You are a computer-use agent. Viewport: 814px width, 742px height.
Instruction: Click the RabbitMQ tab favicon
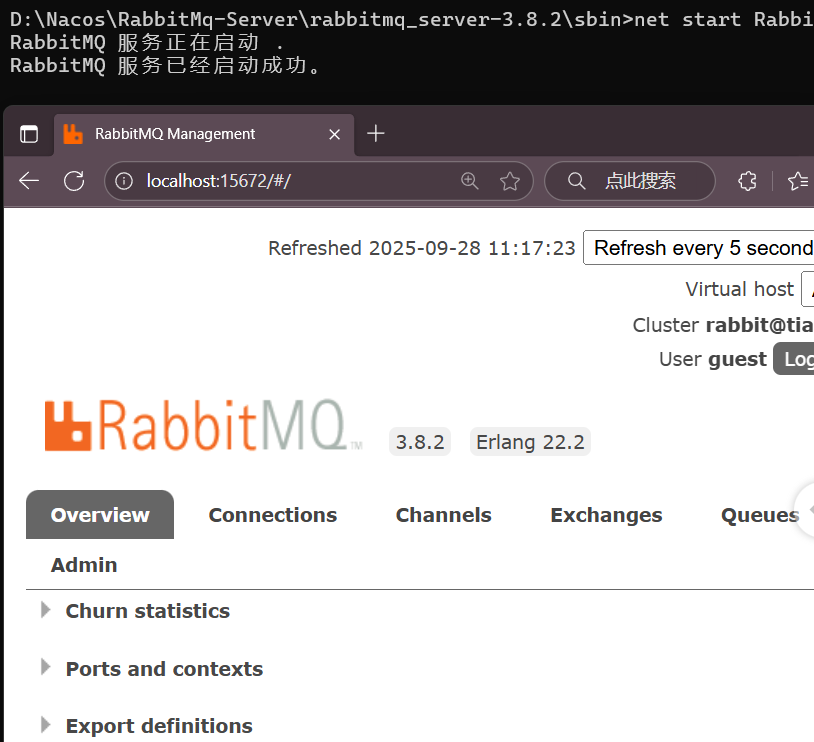click(x=73, y=134)
